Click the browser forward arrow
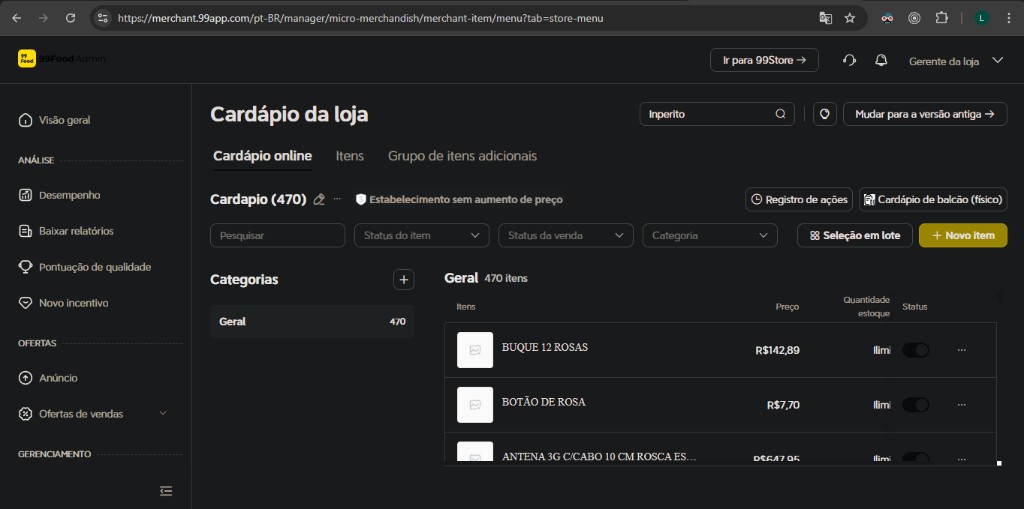This screenshot has height=509, width=1024. pyautogui.click(x=44, y=18)
